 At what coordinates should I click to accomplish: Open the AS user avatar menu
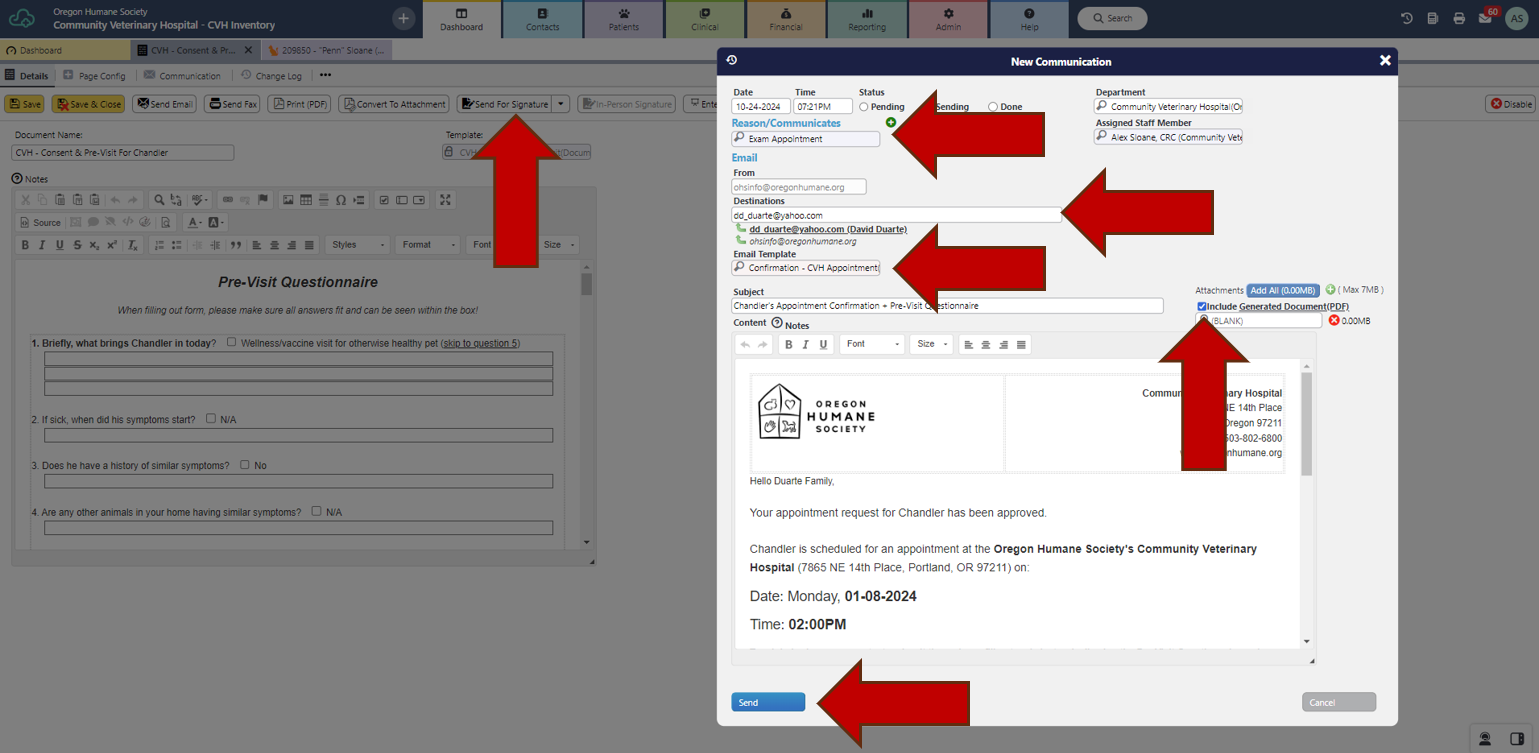pos(1516,18)
